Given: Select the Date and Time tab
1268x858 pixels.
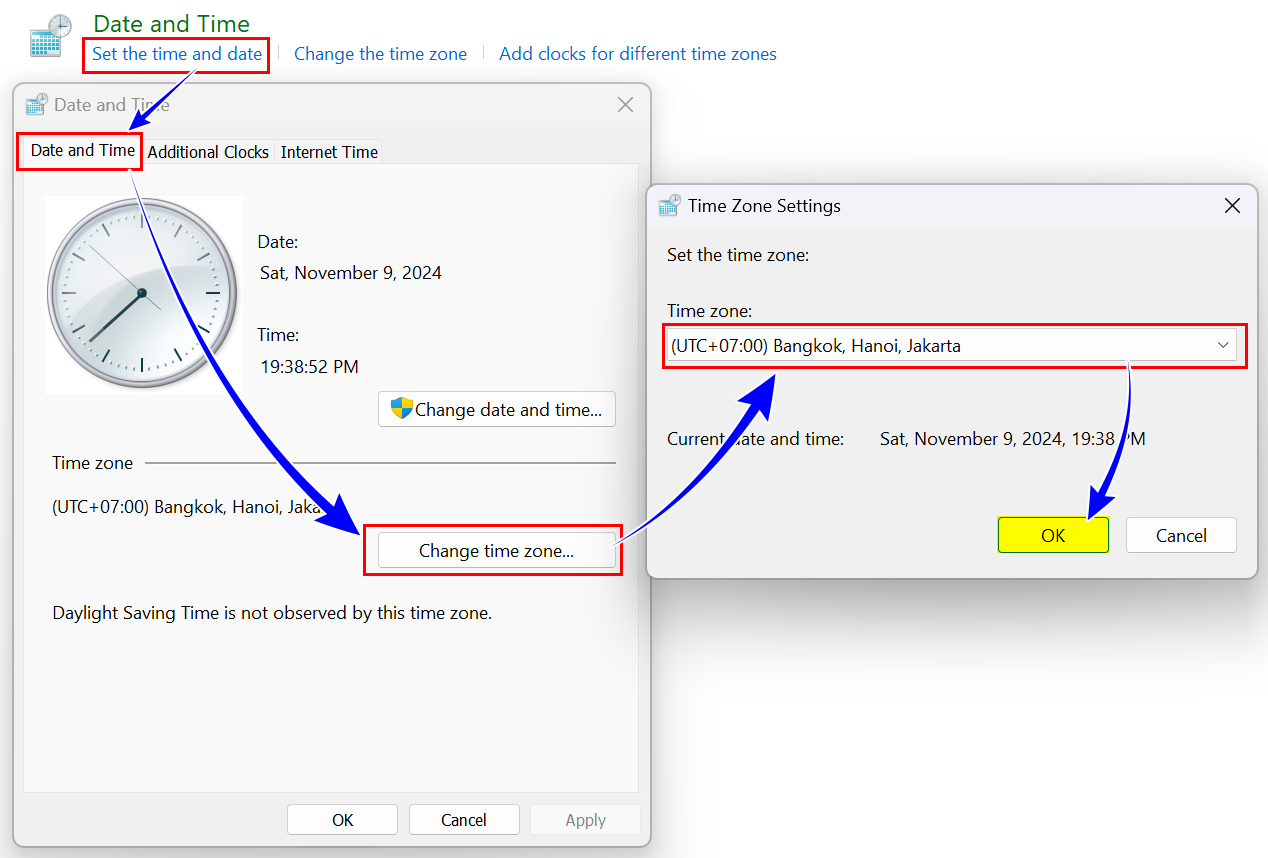Looking at the screenshot, I should (82, 151).
